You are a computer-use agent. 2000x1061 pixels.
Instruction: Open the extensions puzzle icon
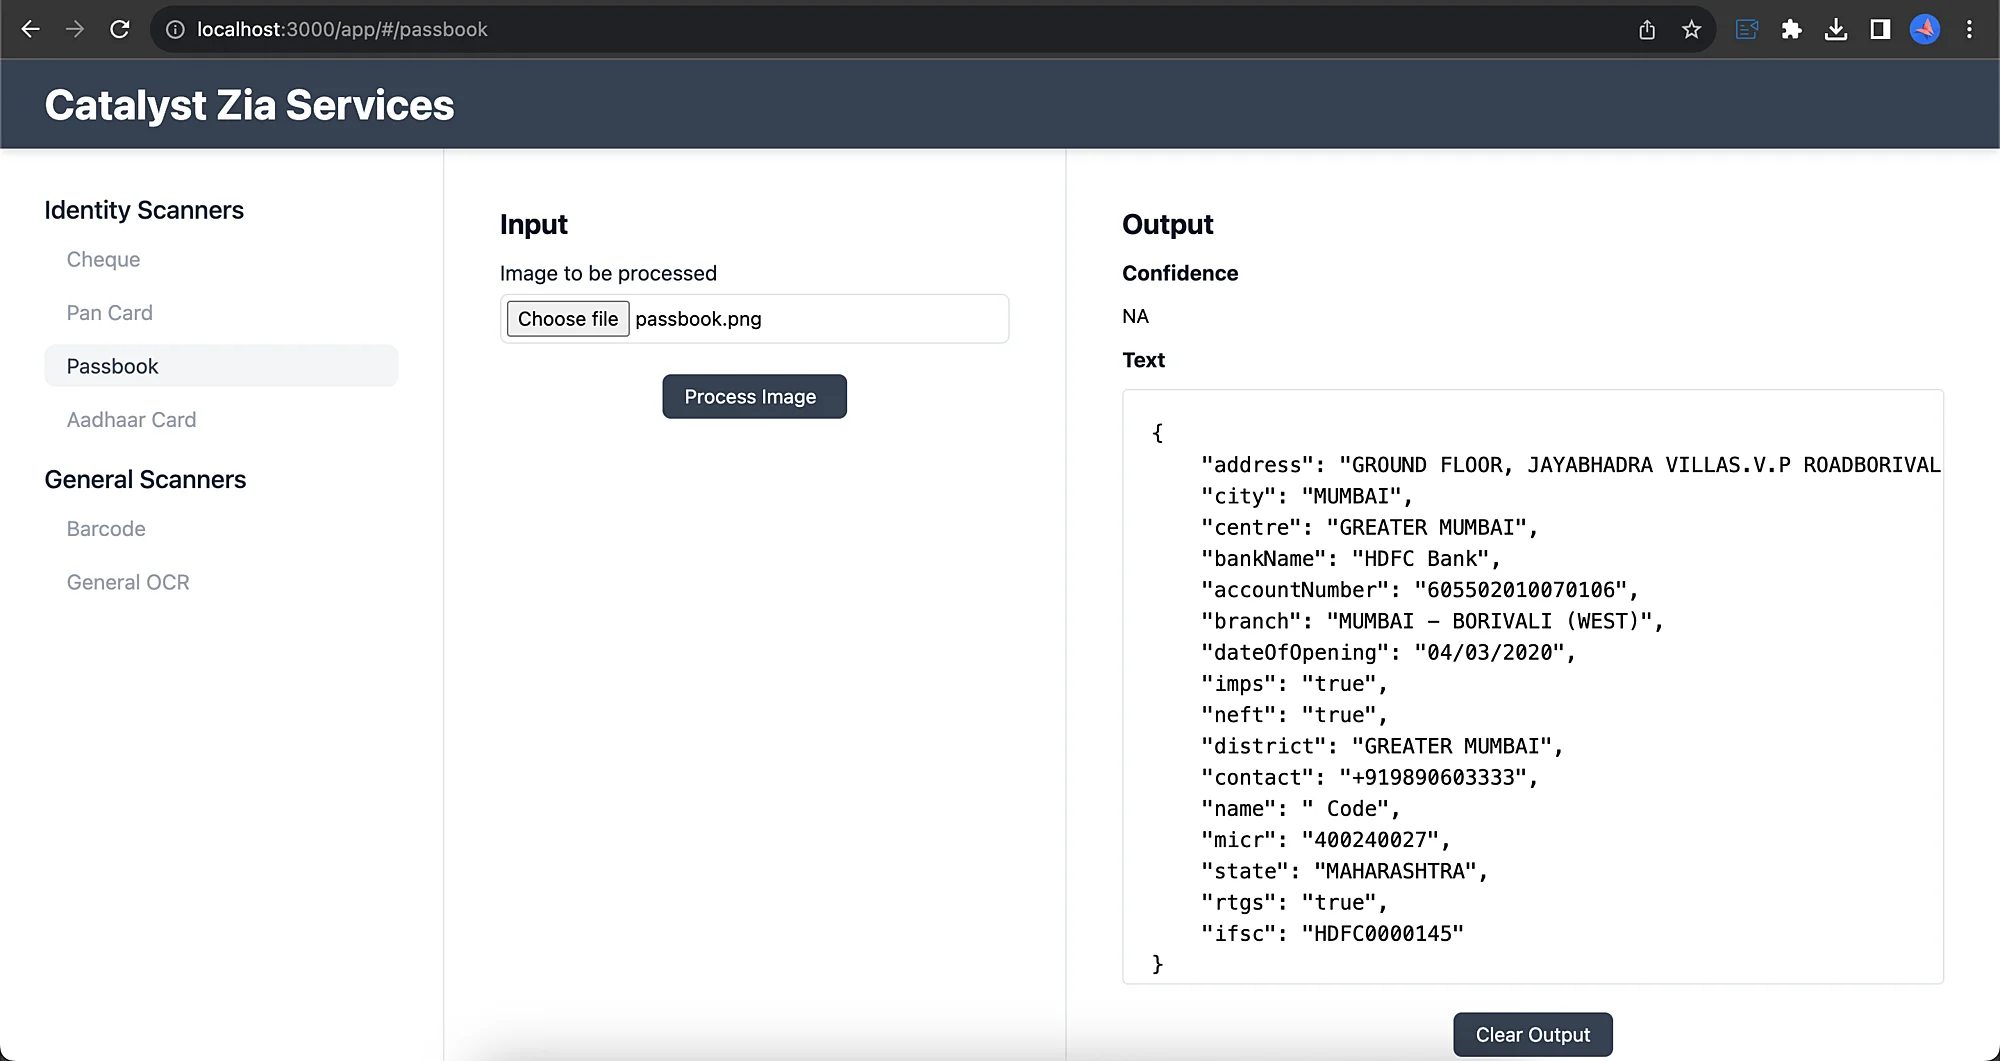point(1792,30)
